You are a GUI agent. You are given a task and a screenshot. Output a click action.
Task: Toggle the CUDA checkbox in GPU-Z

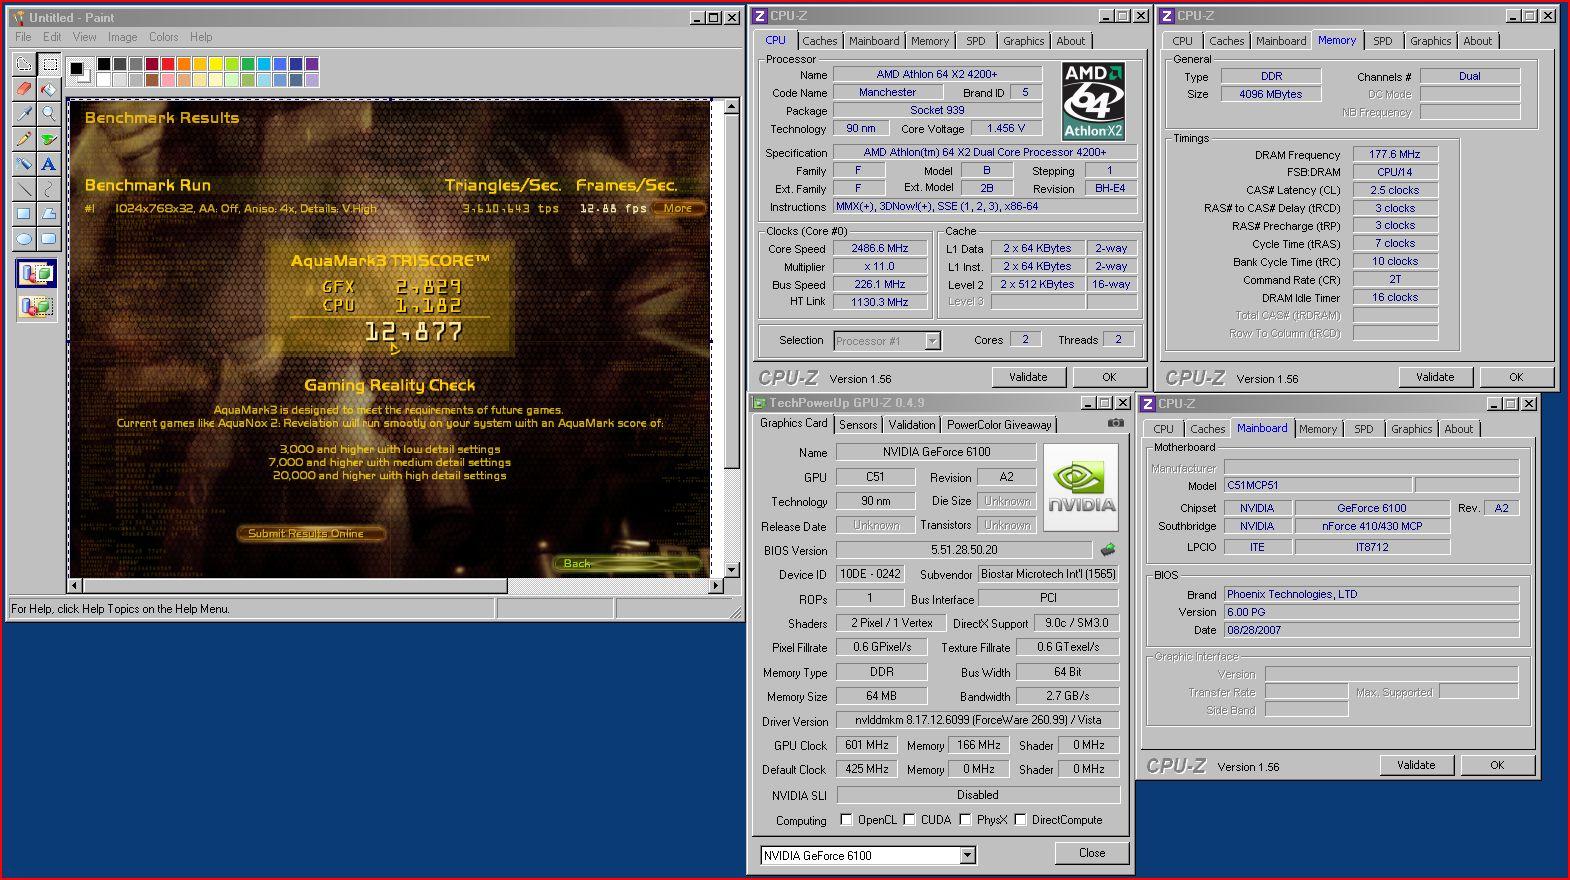909,820
